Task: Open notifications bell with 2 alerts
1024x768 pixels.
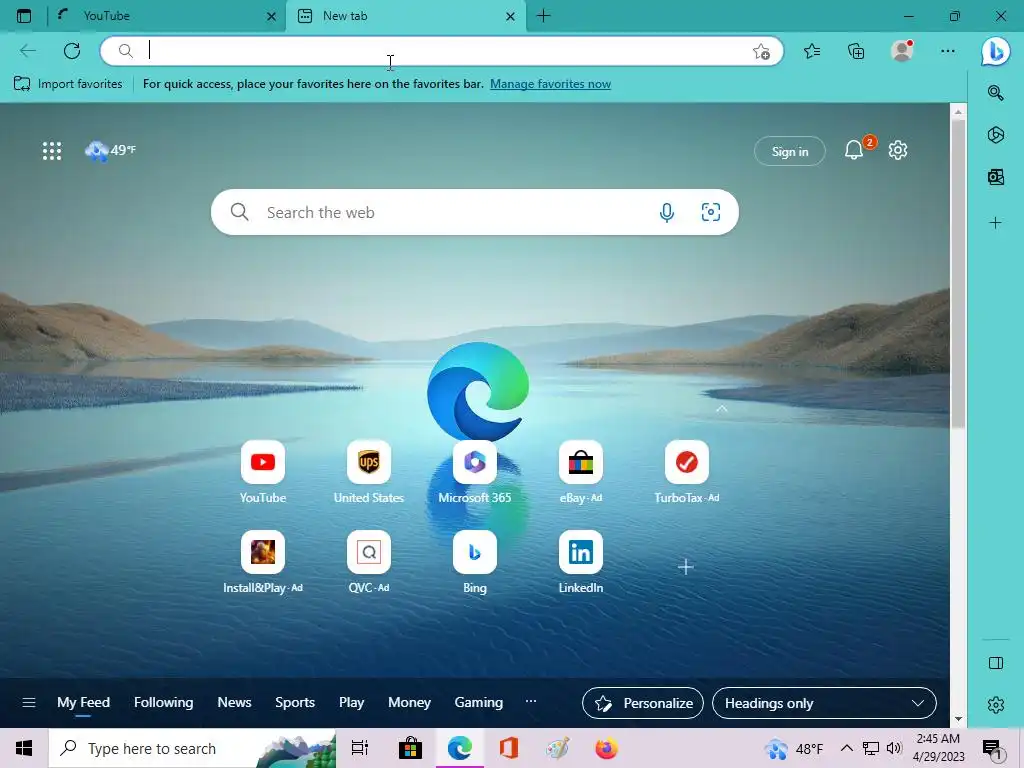Action: (x=855, y=150)
